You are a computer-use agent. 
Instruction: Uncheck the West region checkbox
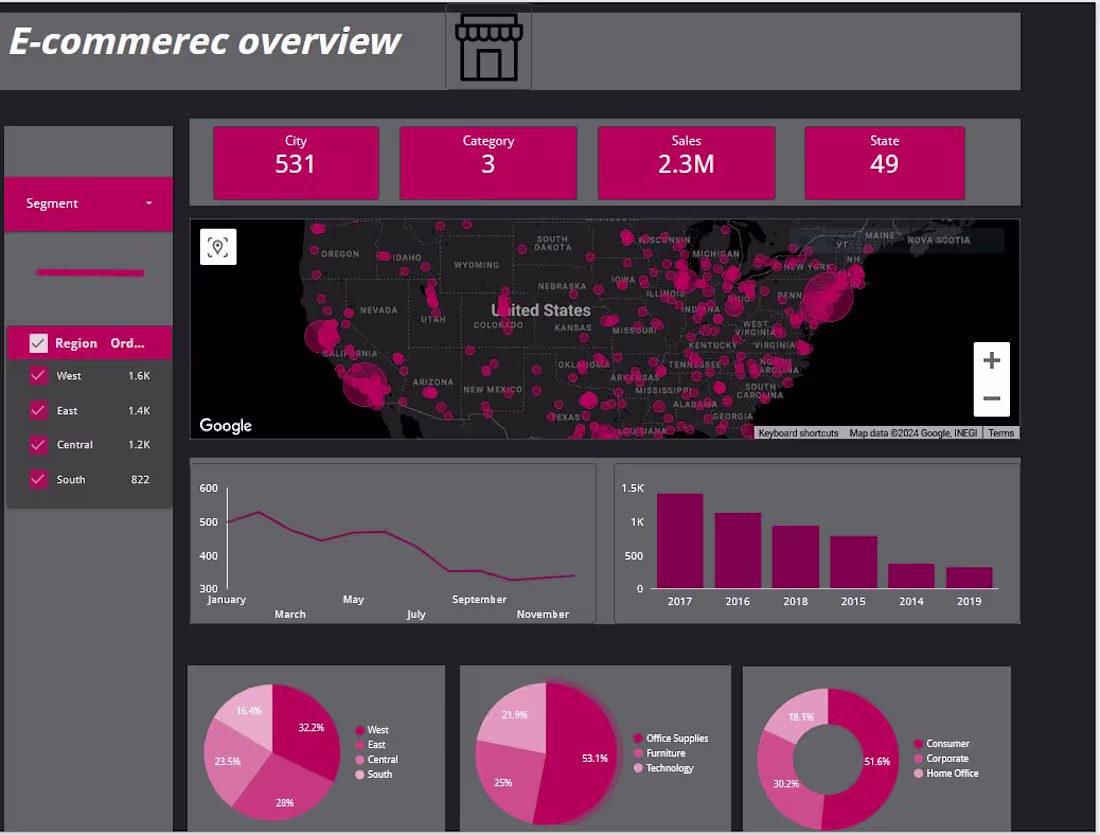[x=40, y=375]
